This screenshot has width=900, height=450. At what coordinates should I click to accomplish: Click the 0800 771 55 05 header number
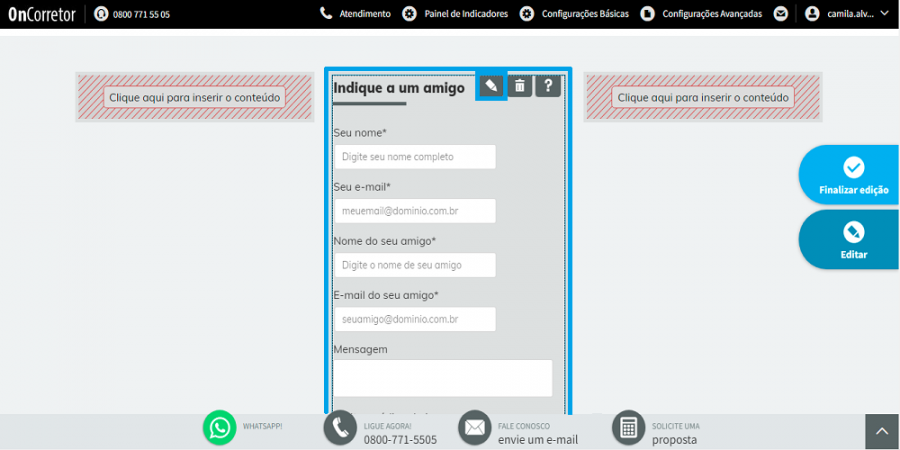click(141, 14)
